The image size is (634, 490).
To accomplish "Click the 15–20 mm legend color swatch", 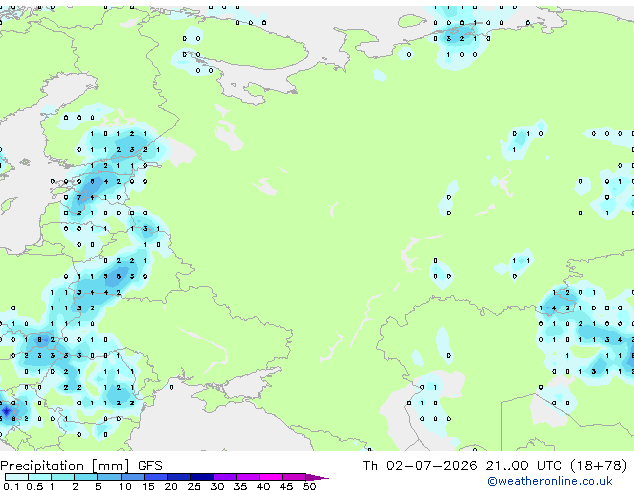I will click(156, 477).
